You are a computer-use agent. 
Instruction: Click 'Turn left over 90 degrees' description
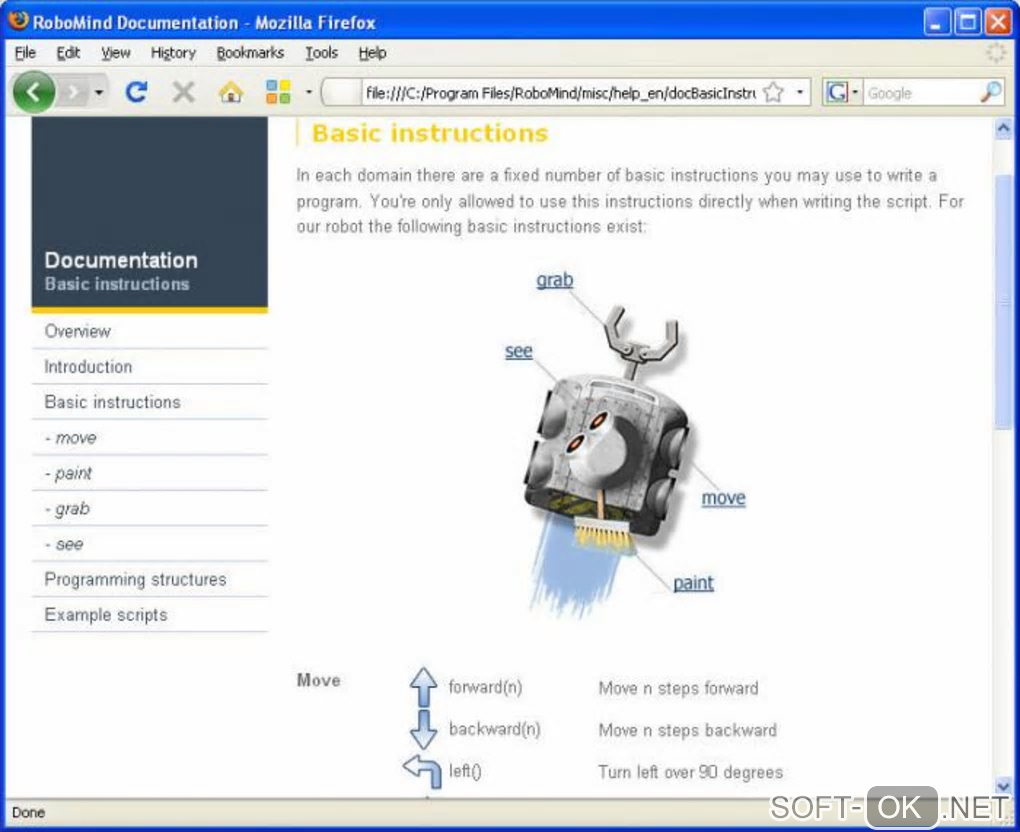click(x=690, y=772)
